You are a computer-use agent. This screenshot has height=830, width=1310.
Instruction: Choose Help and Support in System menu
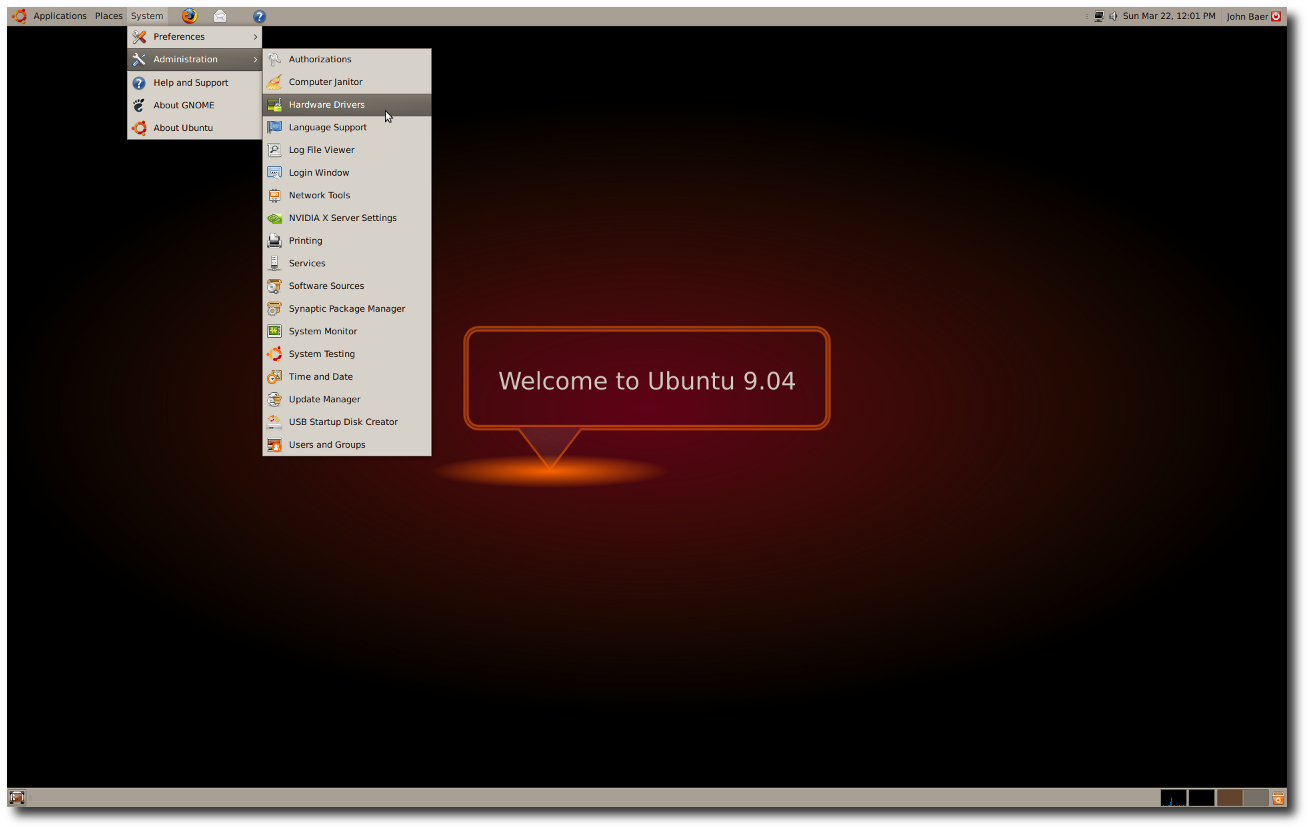[194, 83]
